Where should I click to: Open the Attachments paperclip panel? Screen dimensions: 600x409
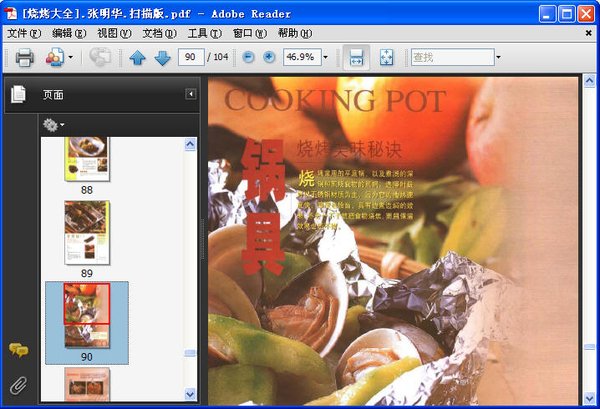coord(18,385)
